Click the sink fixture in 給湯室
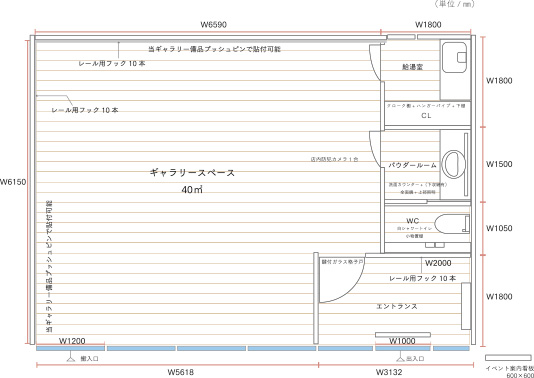Image resolution: width=534 pixels, height=378 pixels. coord(454,57)
